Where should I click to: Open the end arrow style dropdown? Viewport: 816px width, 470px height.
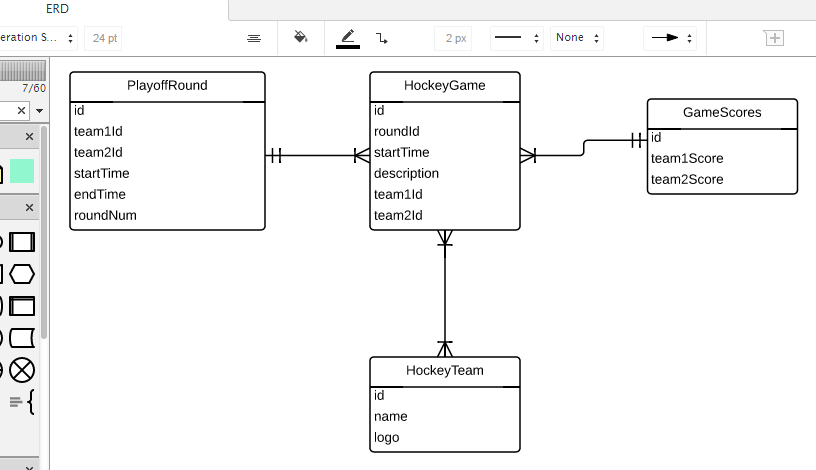(670, 38)
